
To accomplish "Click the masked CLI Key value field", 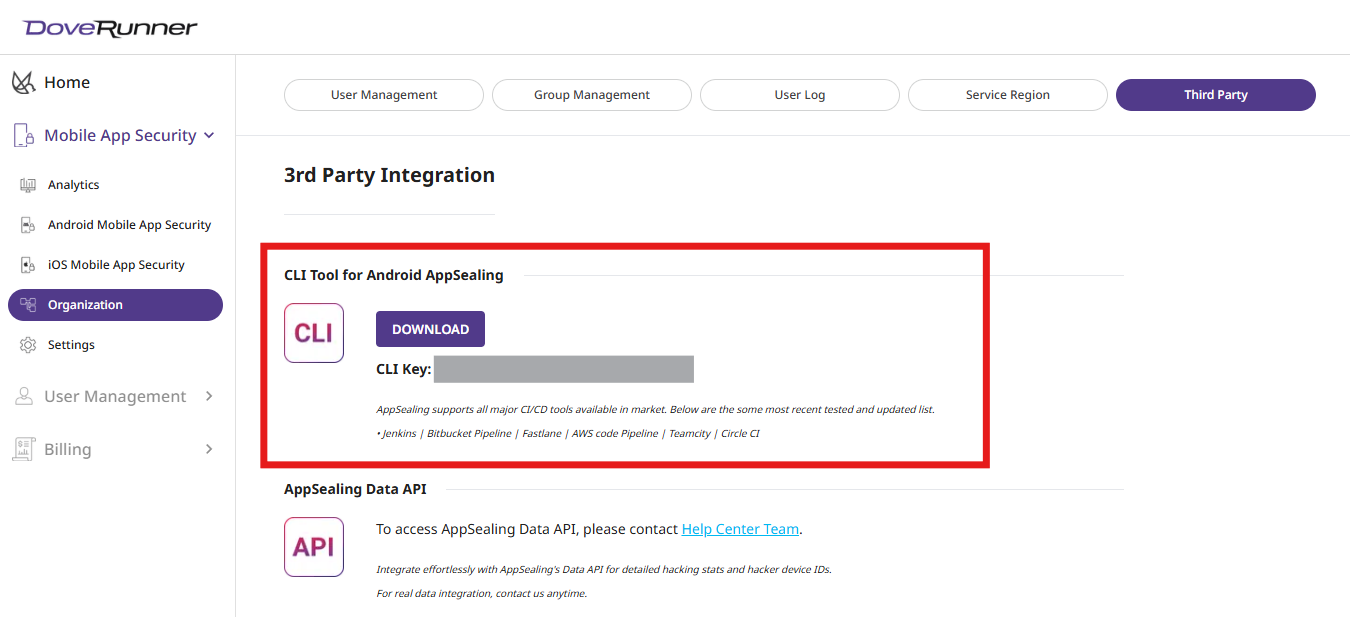I will 564,369.
